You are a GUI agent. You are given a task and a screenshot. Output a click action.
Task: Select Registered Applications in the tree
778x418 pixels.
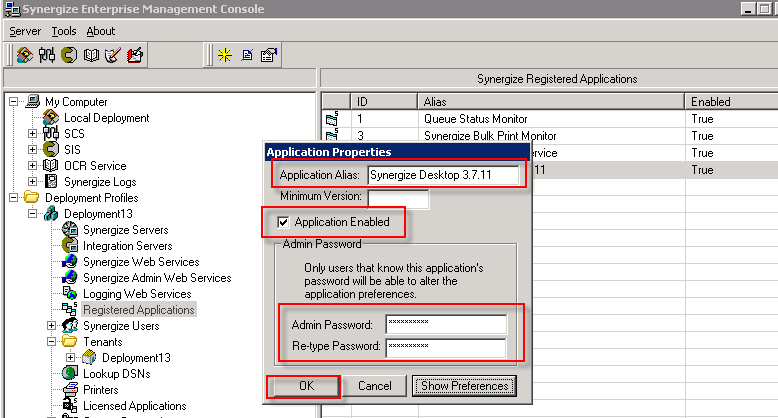[138, 310]
